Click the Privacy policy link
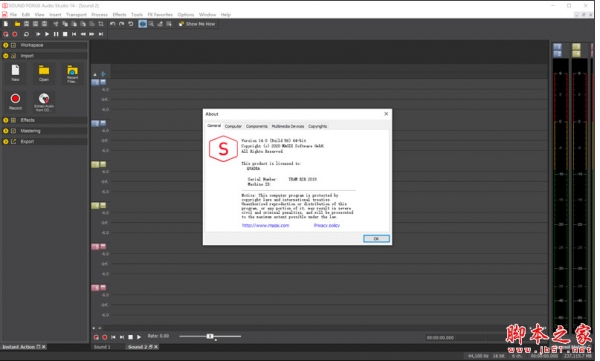 (327, 225)
